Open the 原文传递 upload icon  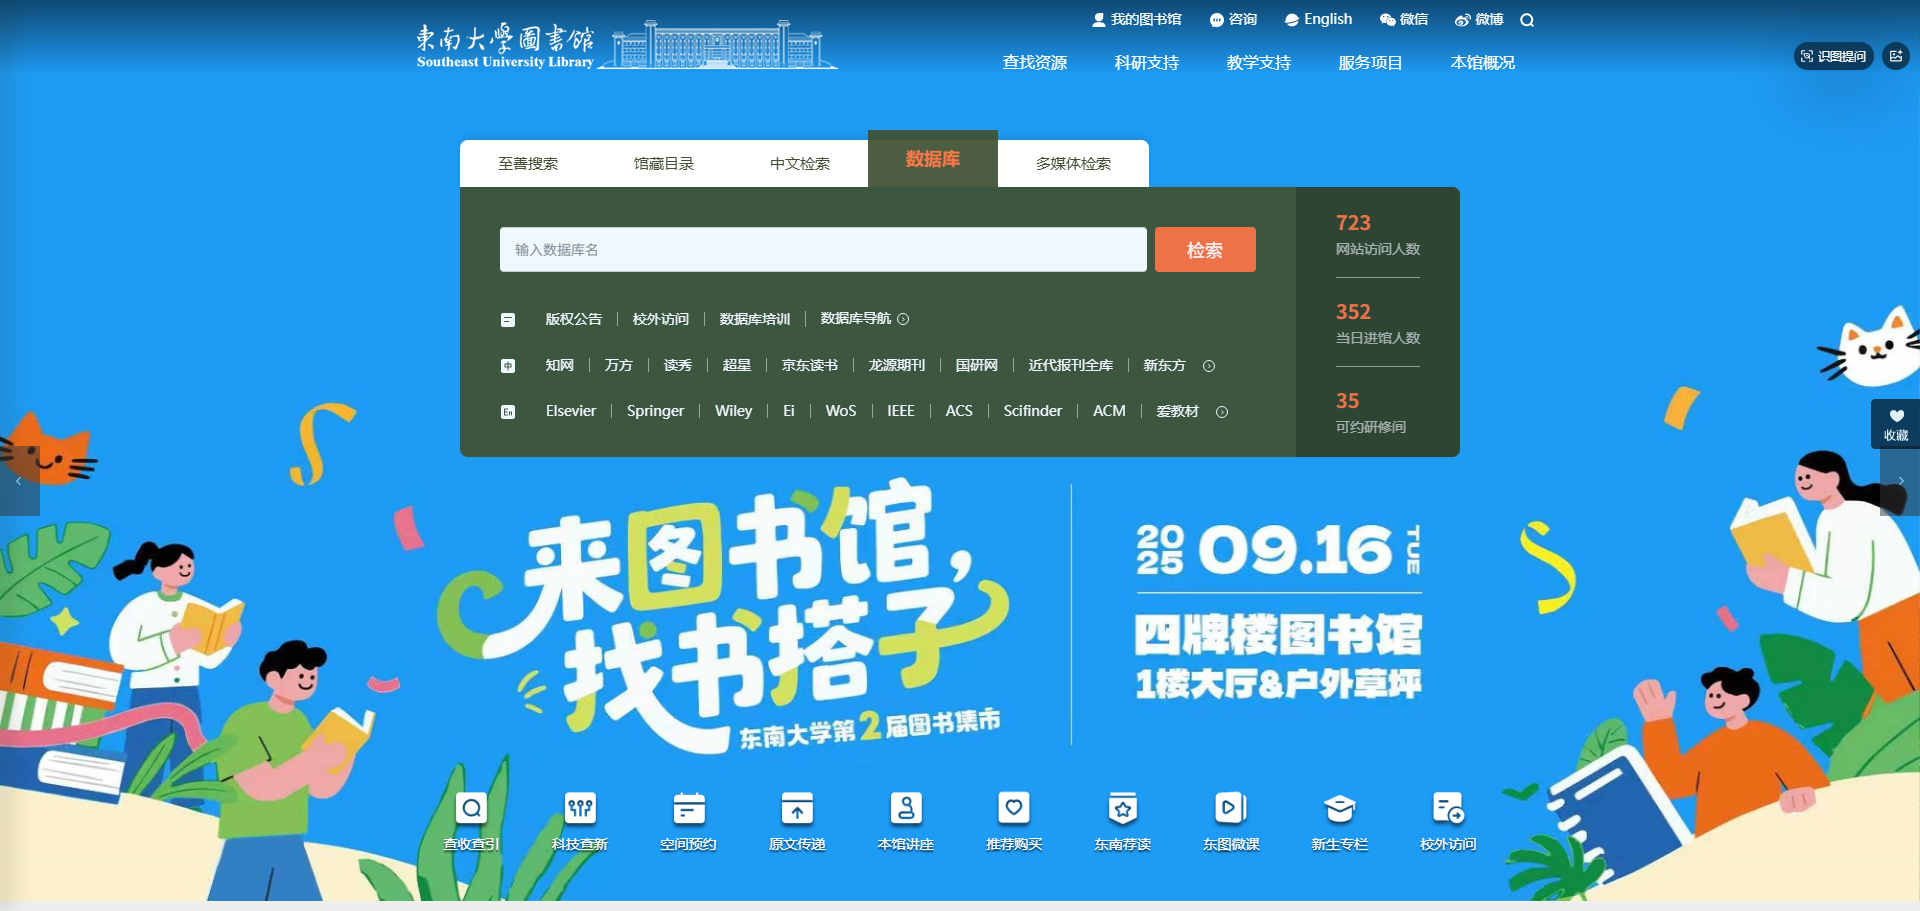pyautogui.click(x=797, y=808)
